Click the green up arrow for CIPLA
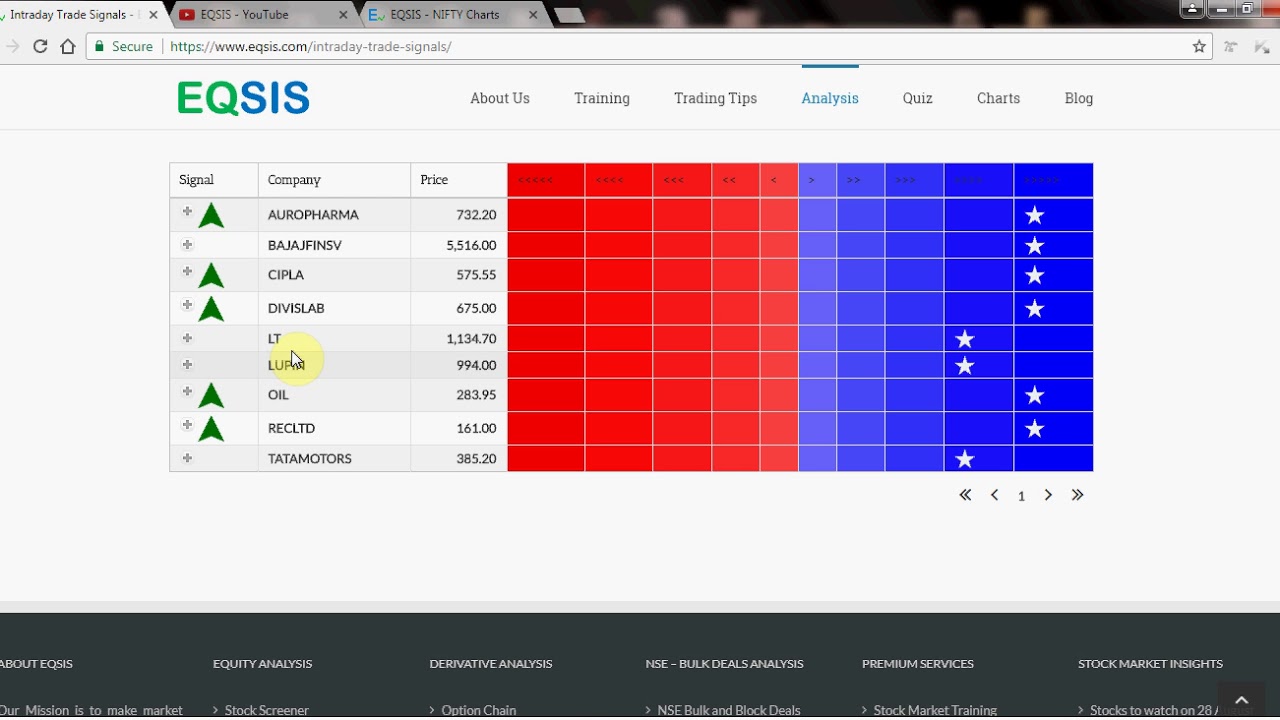Viewport: 1280px width, 720px height. [x=211, y=275]
